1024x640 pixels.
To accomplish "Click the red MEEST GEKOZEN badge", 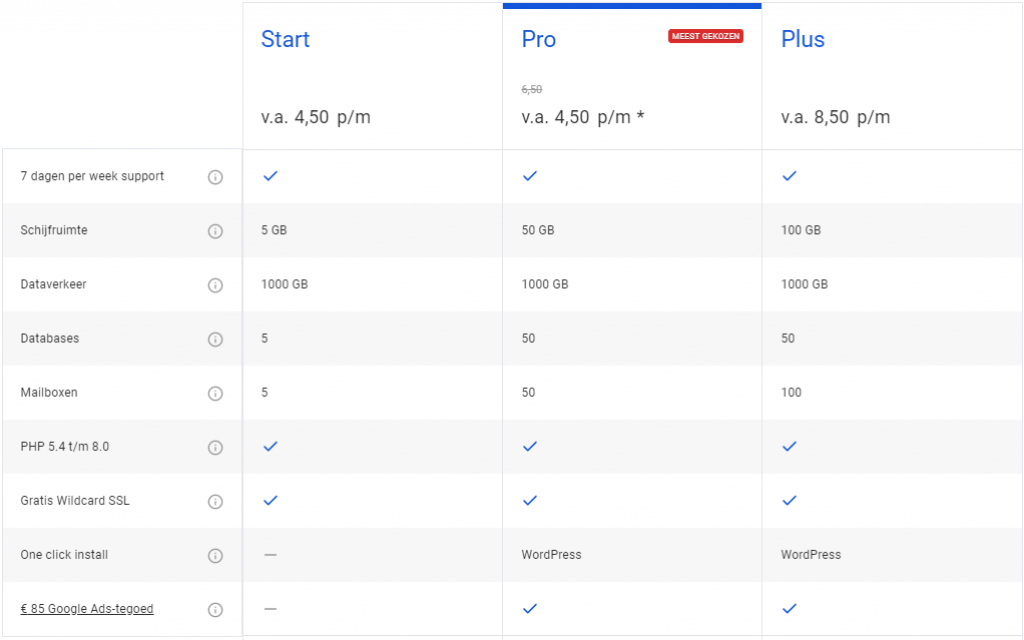I will (706, 36).
